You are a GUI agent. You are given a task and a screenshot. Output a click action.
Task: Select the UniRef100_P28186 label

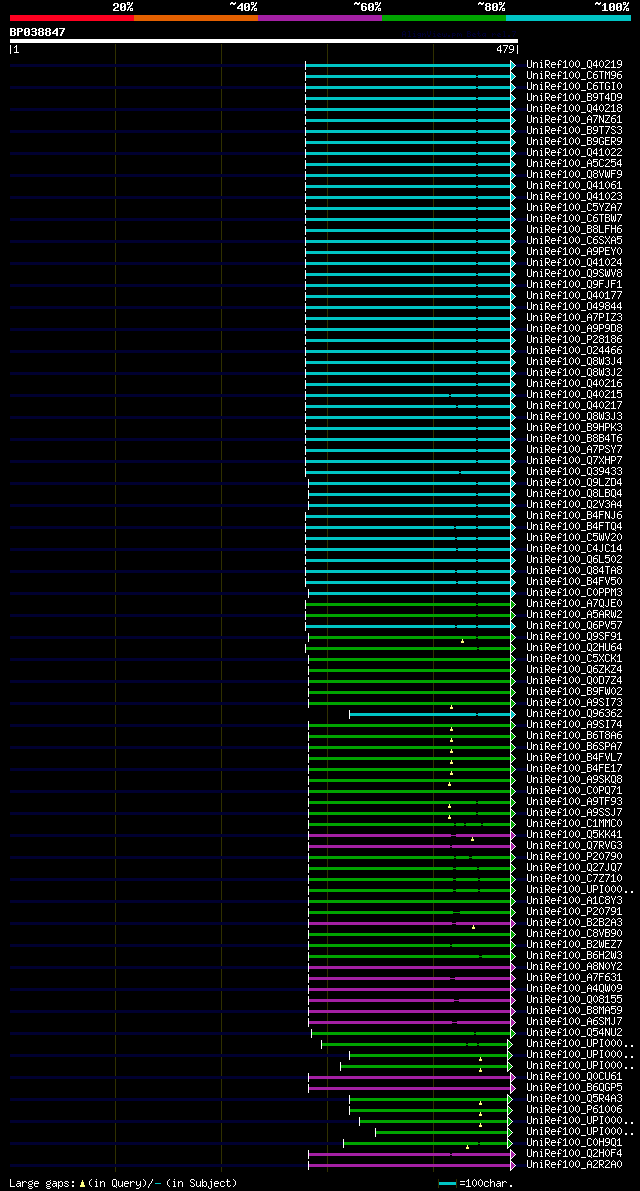click(x=574, y=340)
